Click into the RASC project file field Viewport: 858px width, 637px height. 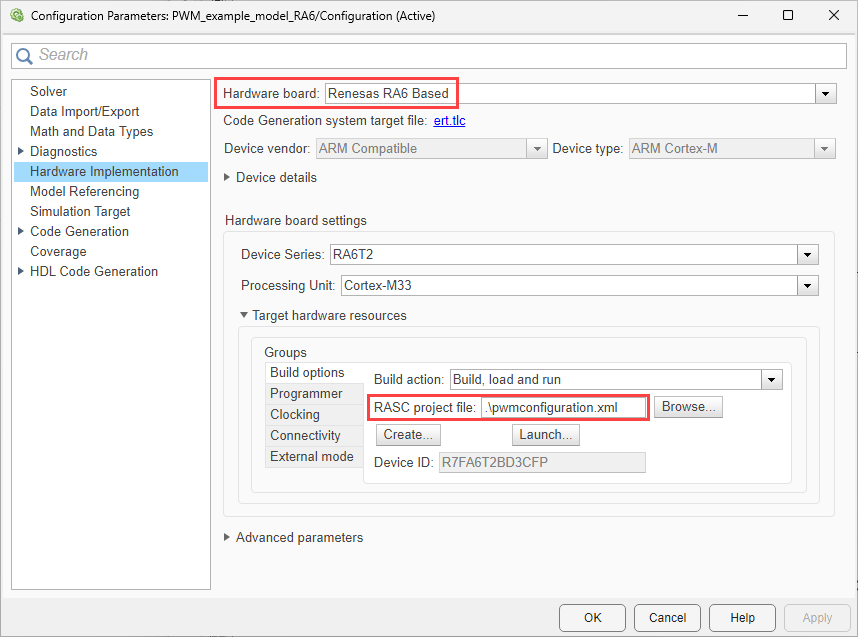pyautogui.click(x=564, y=408)
